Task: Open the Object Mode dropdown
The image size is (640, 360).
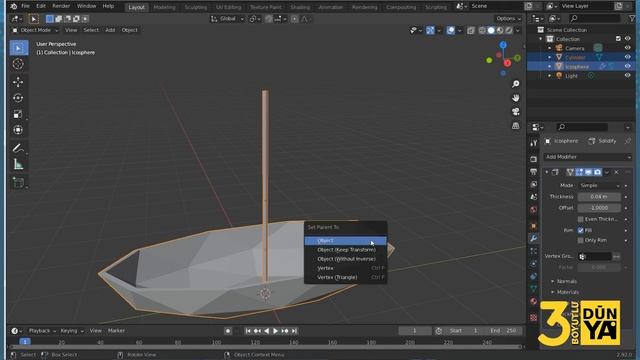Action: pyautogui.click(x=35, y=30)
